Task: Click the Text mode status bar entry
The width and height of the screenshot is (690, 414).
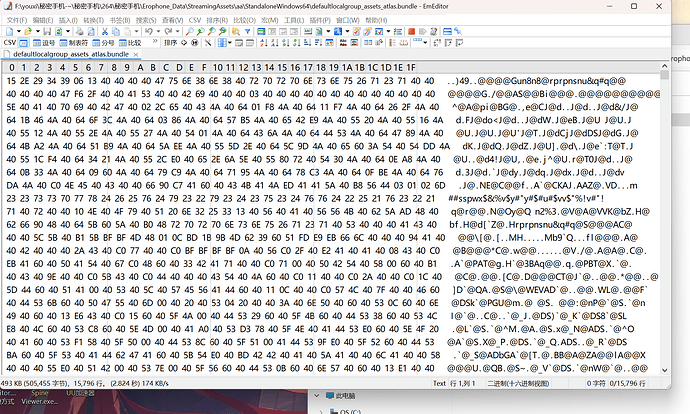Action: 439,383
